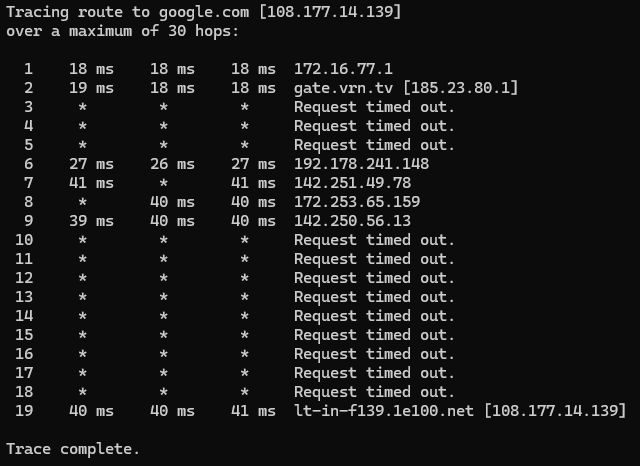The image size is (640, 466).
Task: Click "Request timed out." on hop 3
Action: [x=374, y=107]
